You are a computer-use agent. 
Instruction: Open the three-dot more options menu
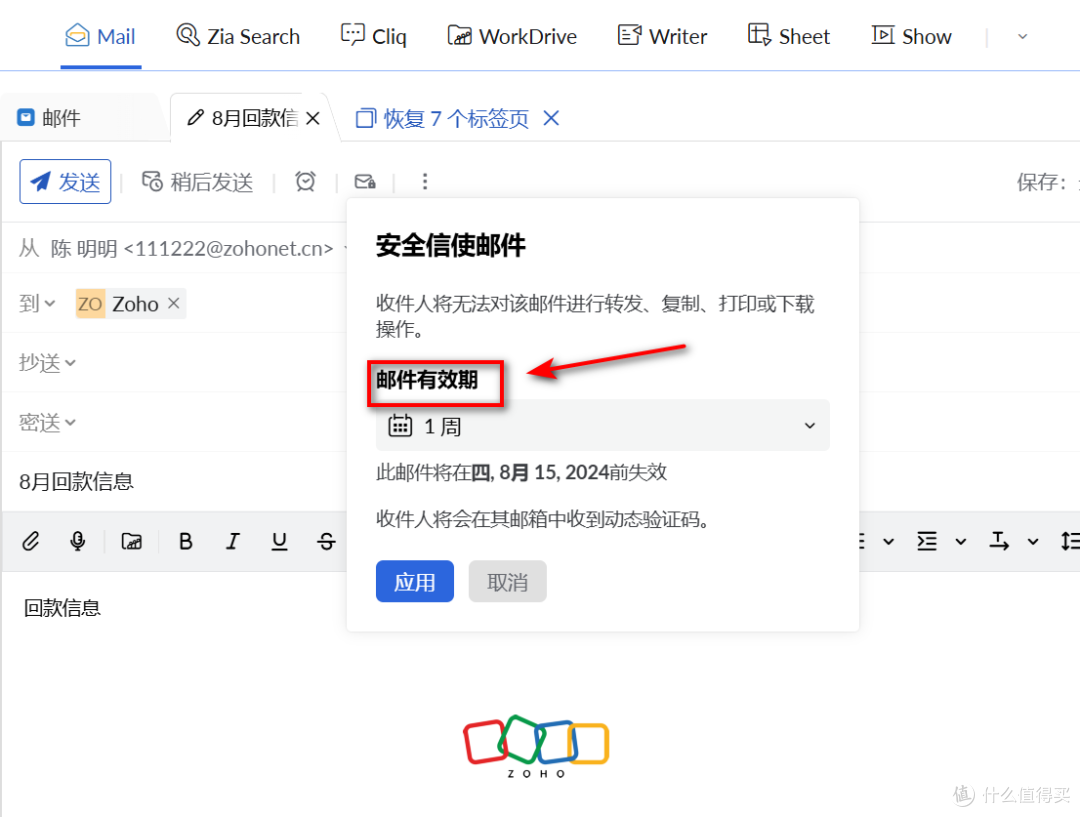425,181
